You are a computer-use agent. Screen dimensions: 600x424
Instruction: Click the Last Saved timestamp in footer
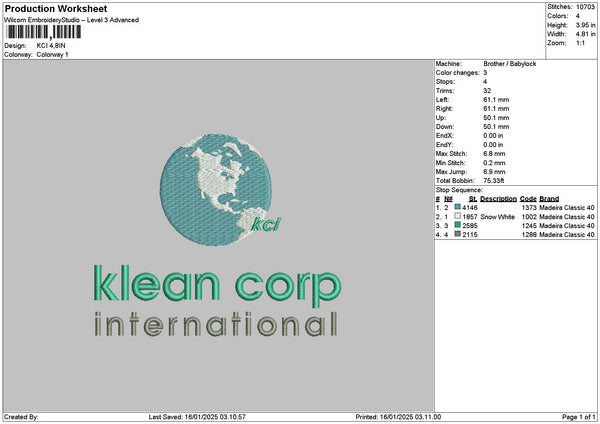point(197,417)
